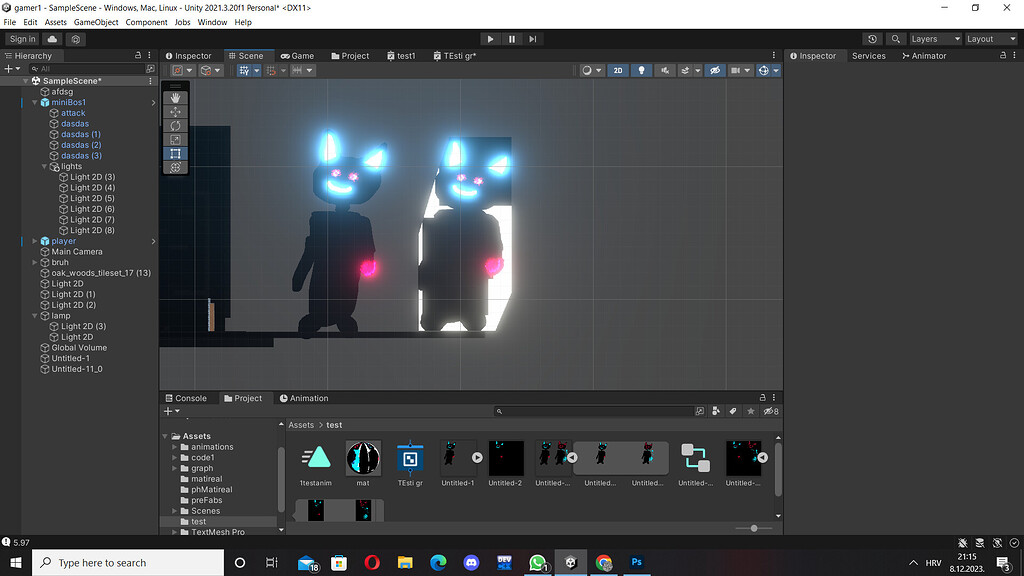This screenshot has width=1024, height=576.
Task: Click the Play button to run the game
Action: click(x=489, y=39)
